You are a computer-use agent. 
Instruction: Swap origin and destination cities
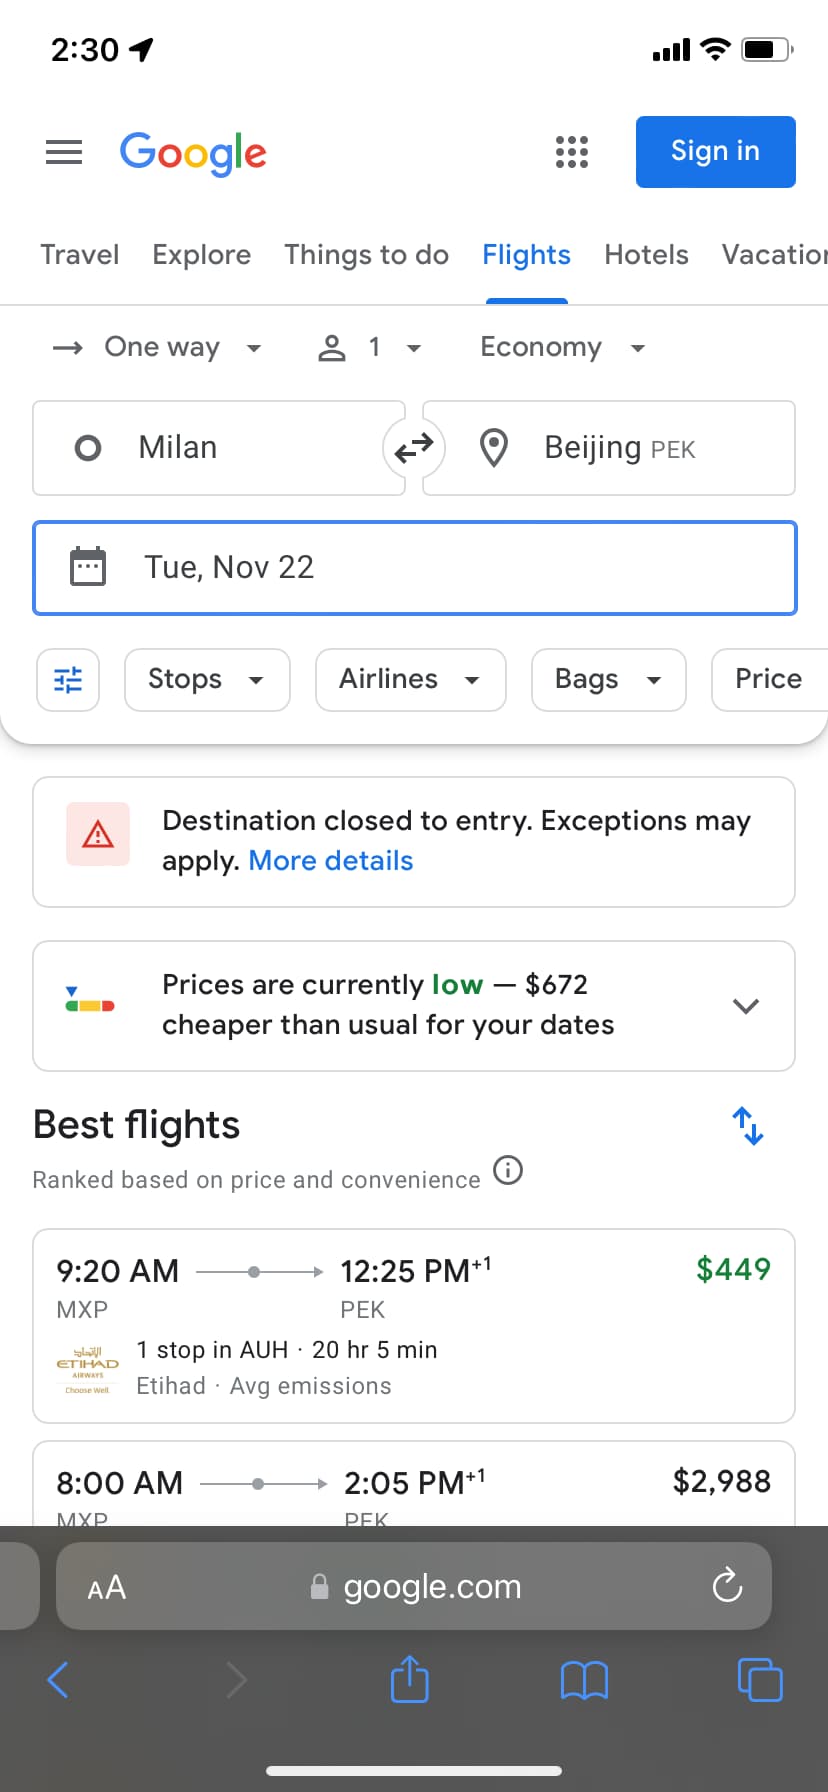(414, 448)
